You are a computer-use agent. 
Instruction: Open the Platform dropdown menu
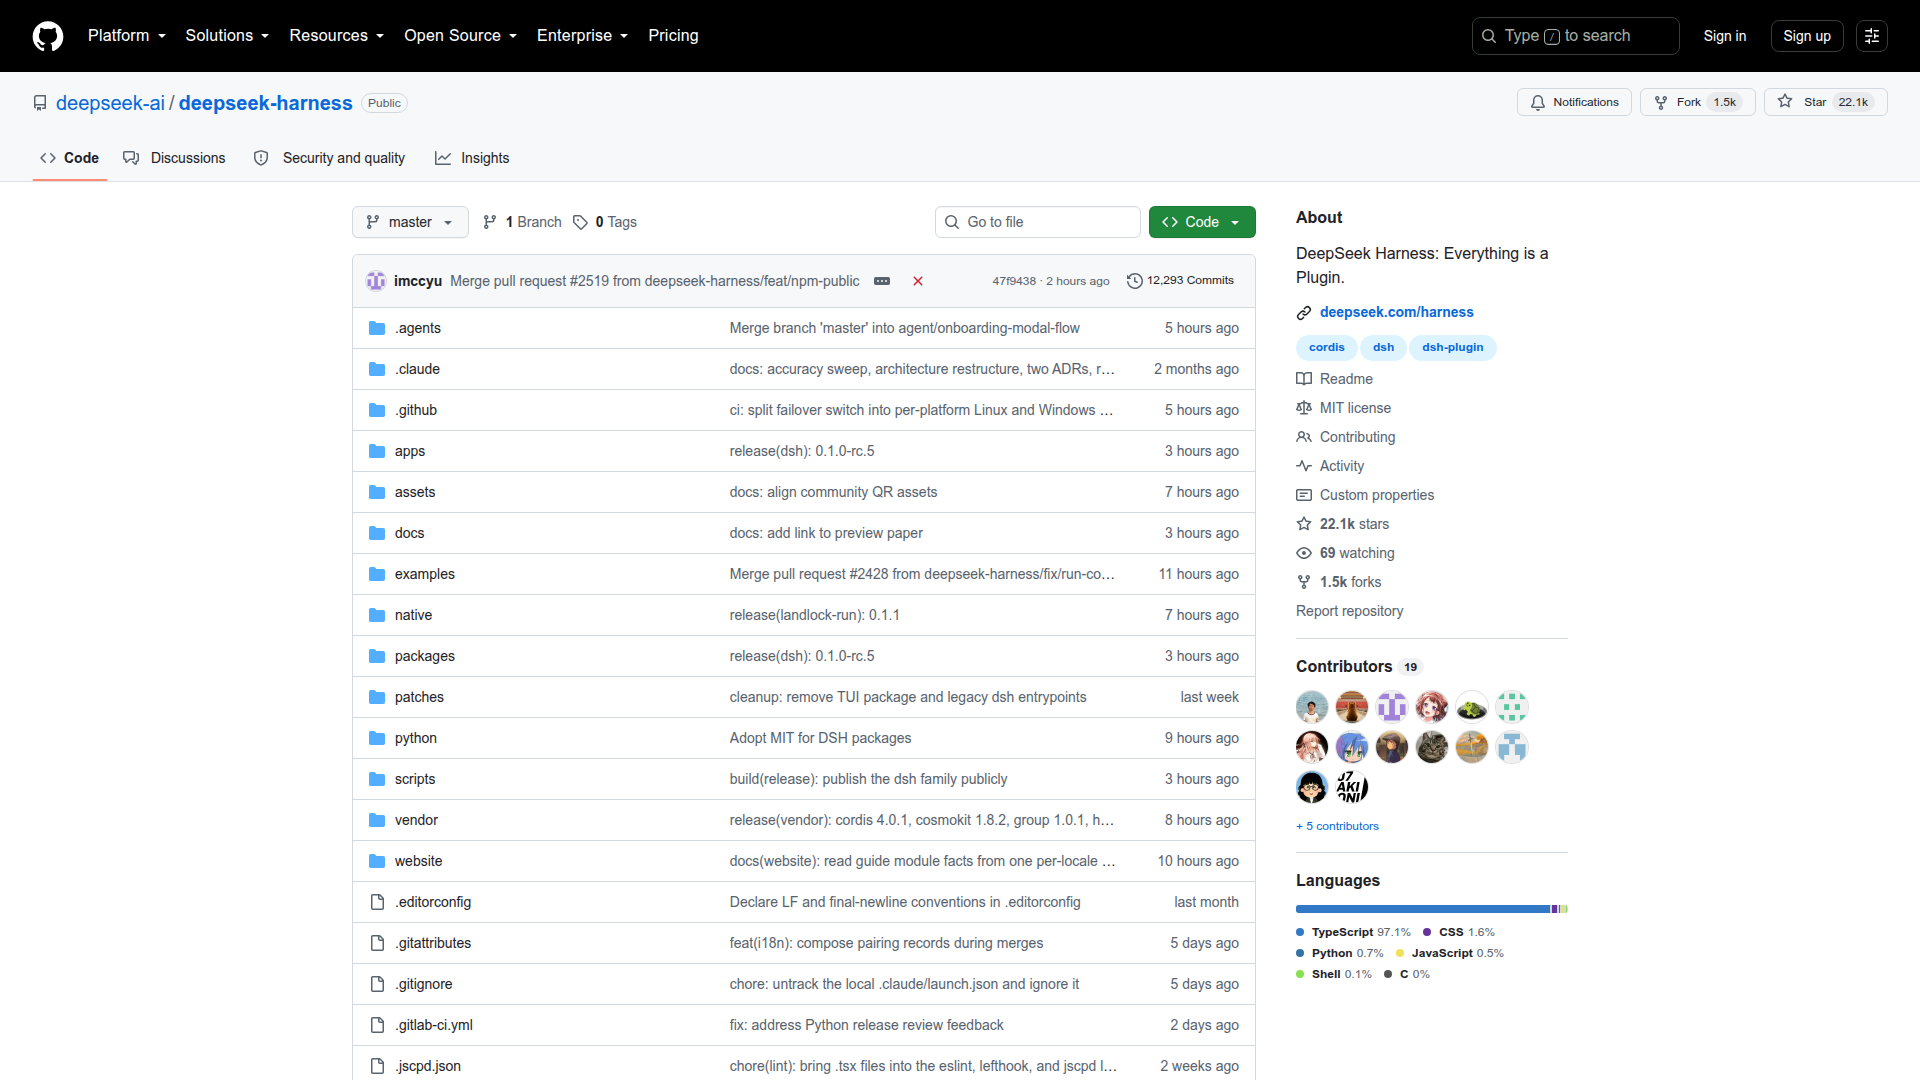coord(127,36)
